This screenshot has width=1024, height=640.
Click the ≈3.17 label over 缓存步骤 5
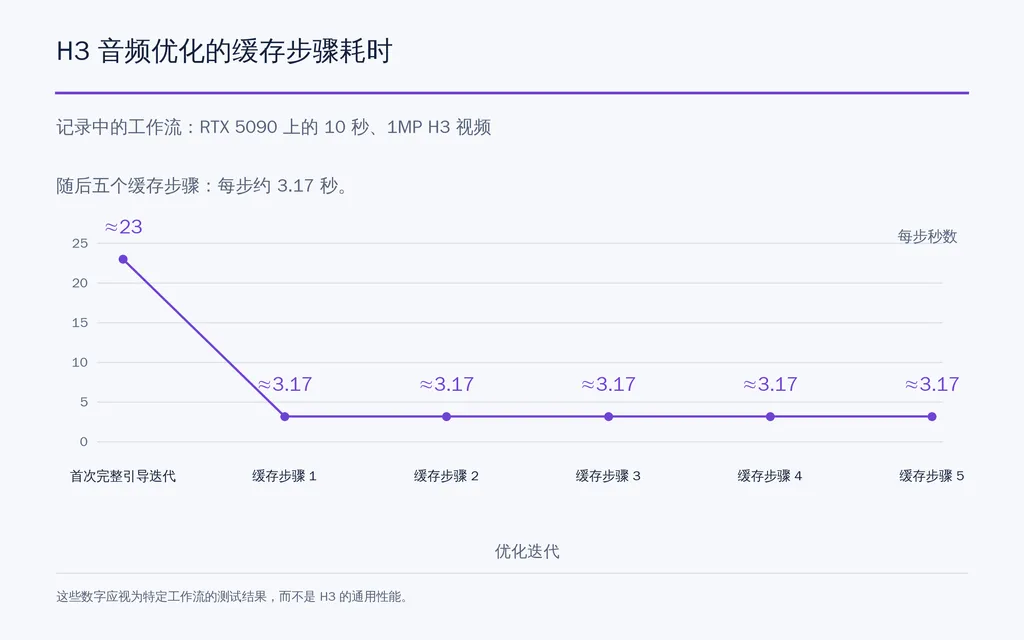(x=932, y=384)
